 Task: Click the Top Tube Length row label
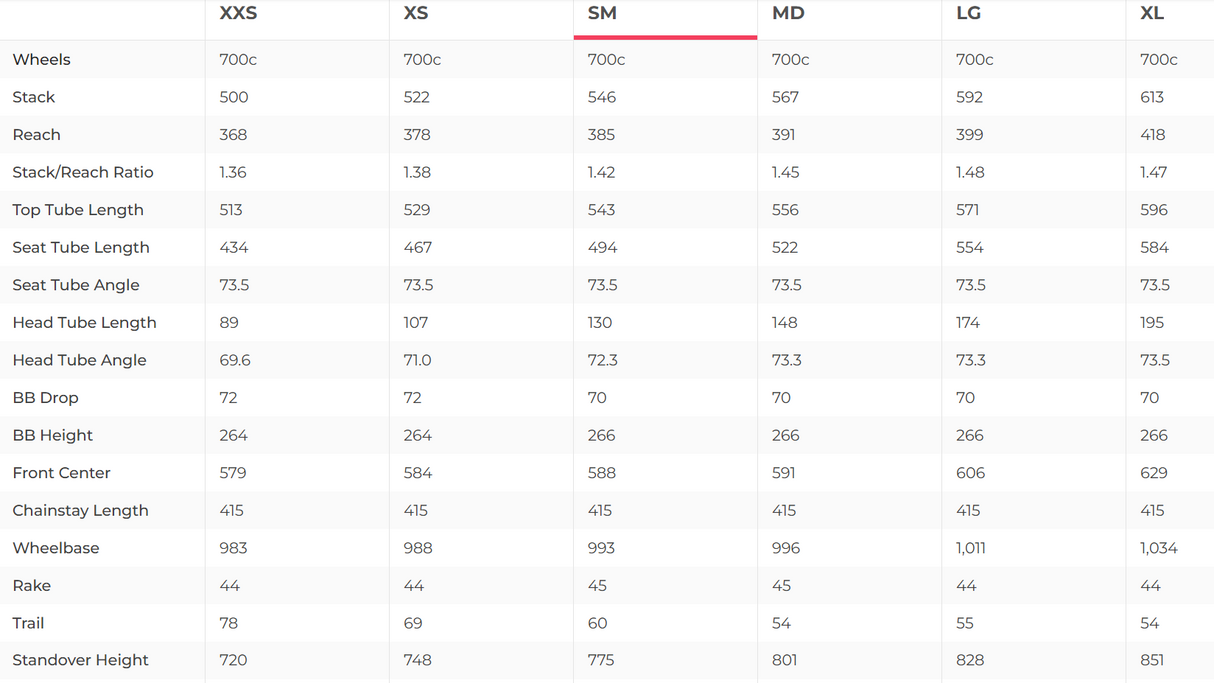pos(78,210)
